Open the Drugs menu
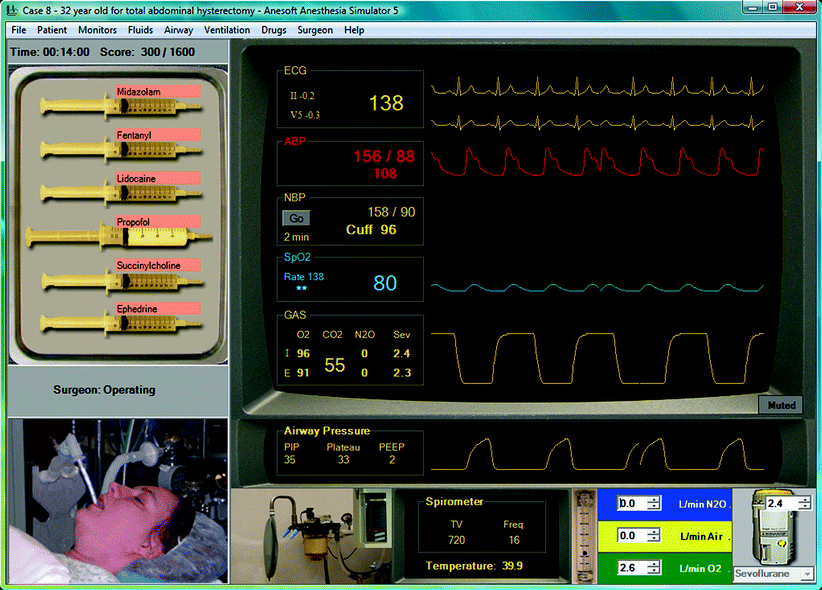This screenshot has width=822, height=590. [273, 30]
